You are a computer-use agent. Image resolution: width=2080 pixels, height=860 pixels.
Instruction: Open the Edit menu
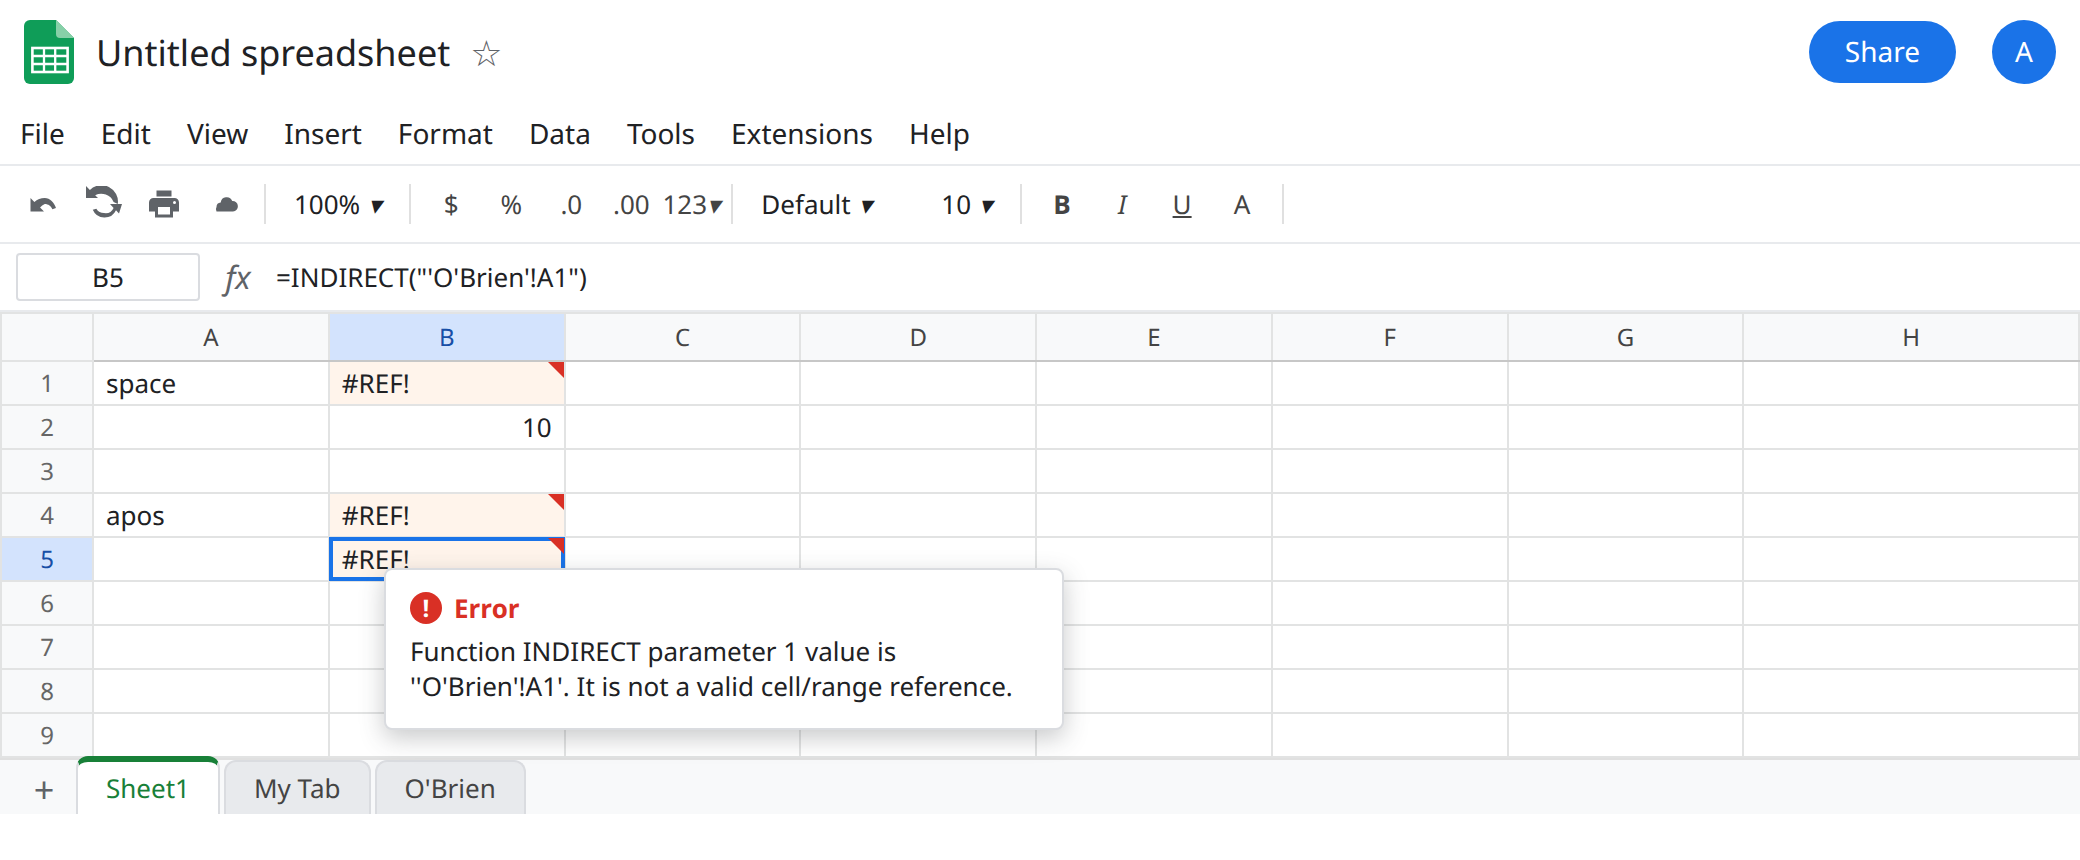pyautogui.click(x=126, y=134)
